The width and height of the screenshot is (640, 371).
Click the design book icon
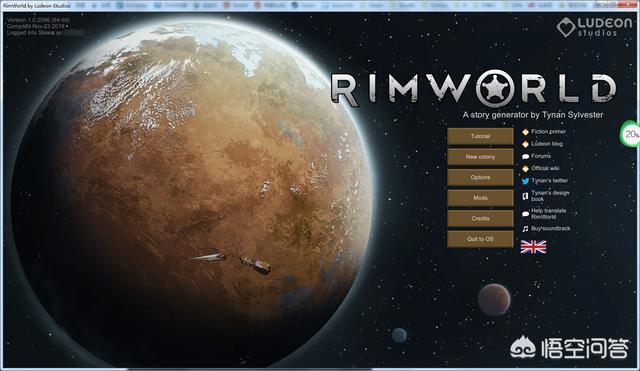pos(525,196)
